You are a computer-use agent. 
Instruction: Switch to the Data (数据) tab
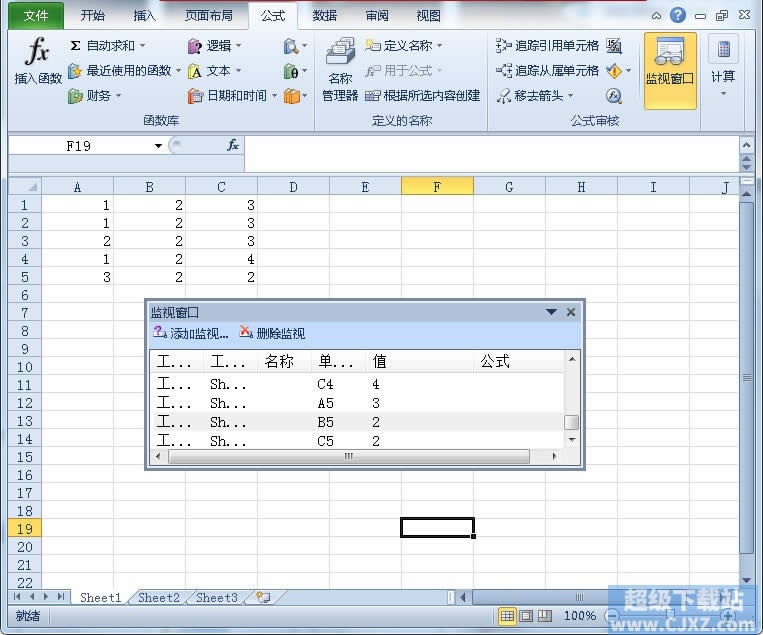325,16
